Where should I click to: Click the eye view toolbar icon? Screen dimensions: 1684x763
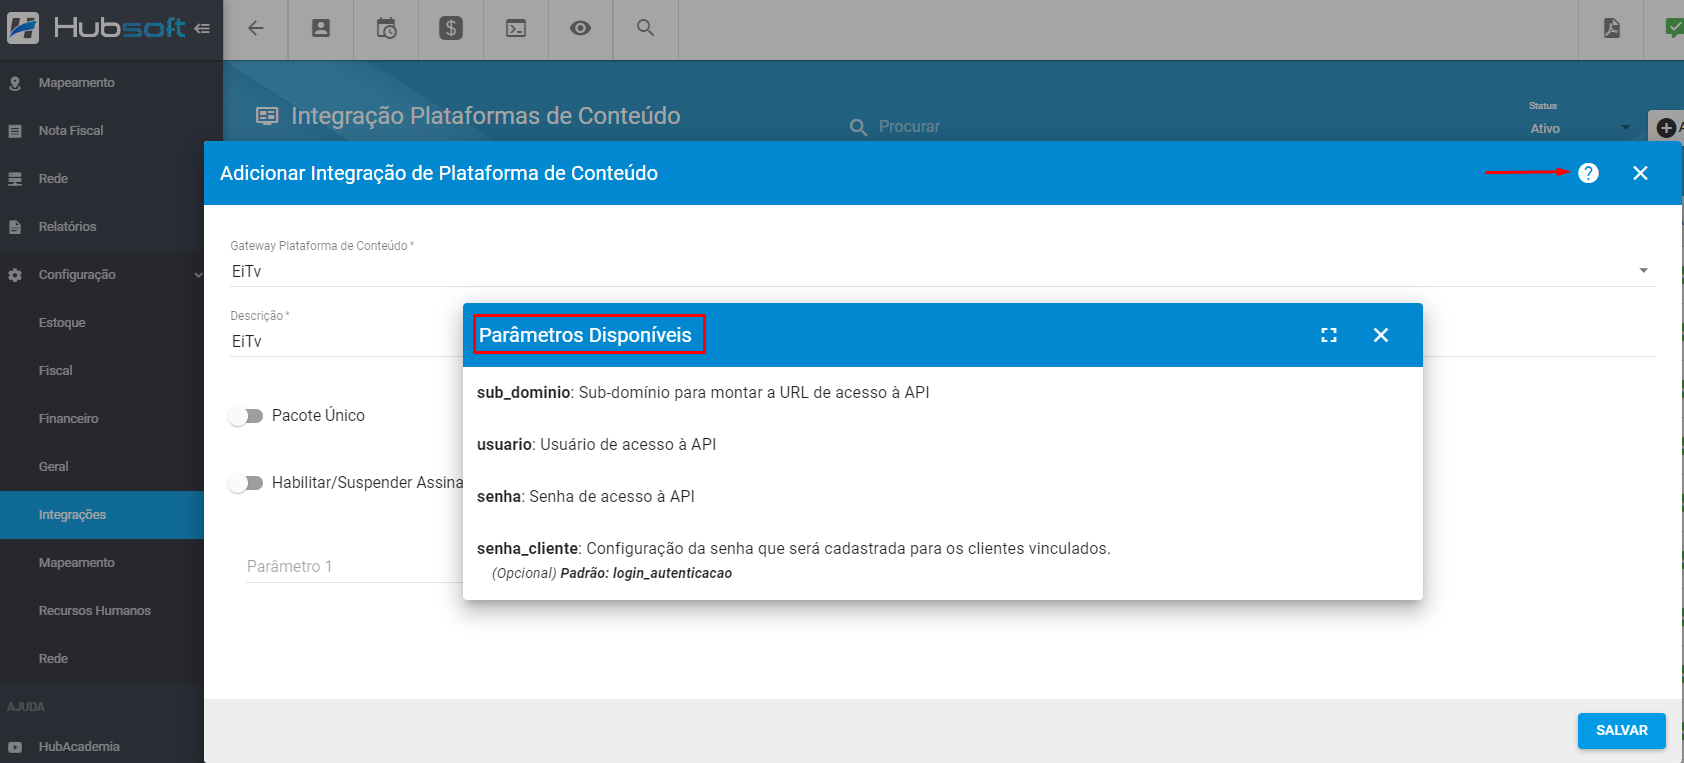click(580, 28)
